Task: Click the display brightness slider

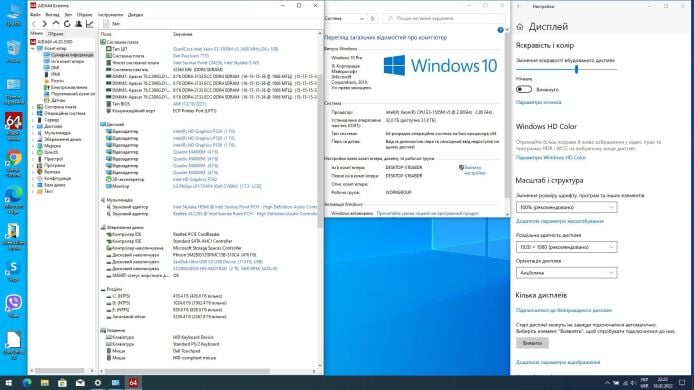Action: click(x=567, y=70)
